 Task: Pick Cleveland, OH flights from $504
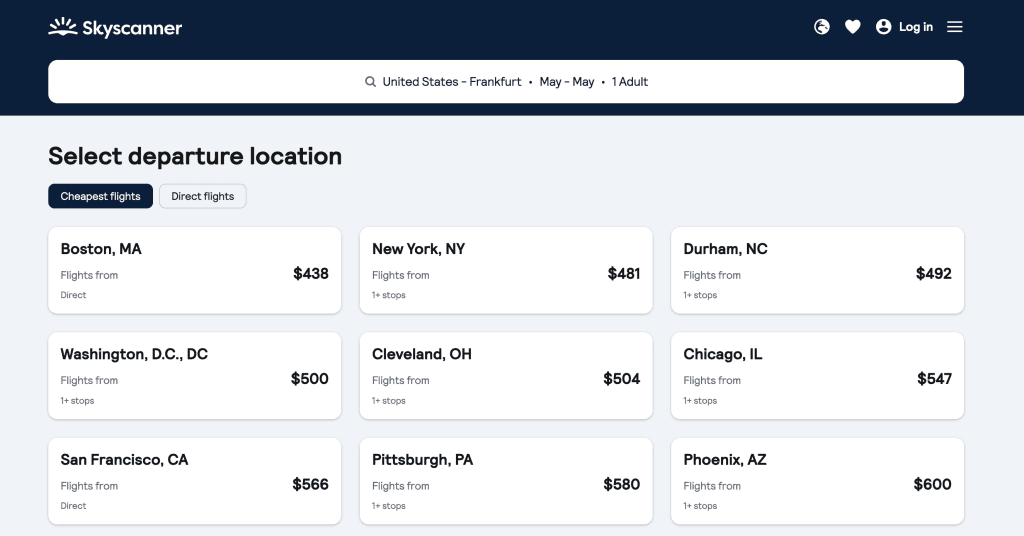(x=506, y=376)
